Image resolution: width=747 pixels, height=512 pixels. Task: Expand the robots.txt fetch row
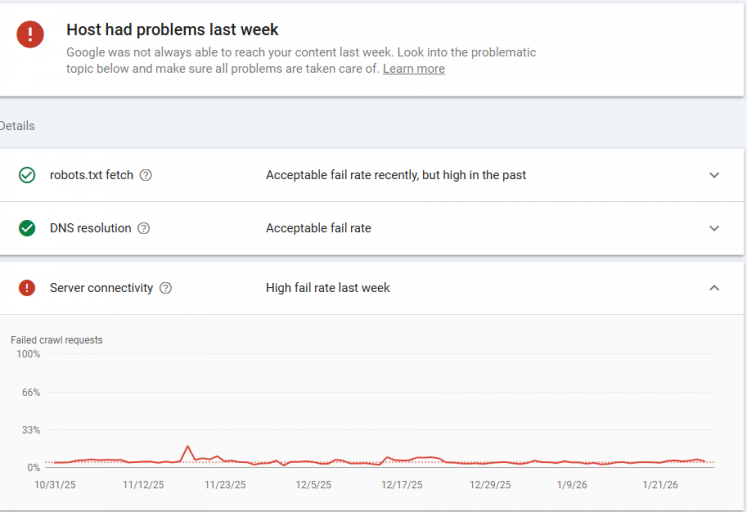point(714,175)
